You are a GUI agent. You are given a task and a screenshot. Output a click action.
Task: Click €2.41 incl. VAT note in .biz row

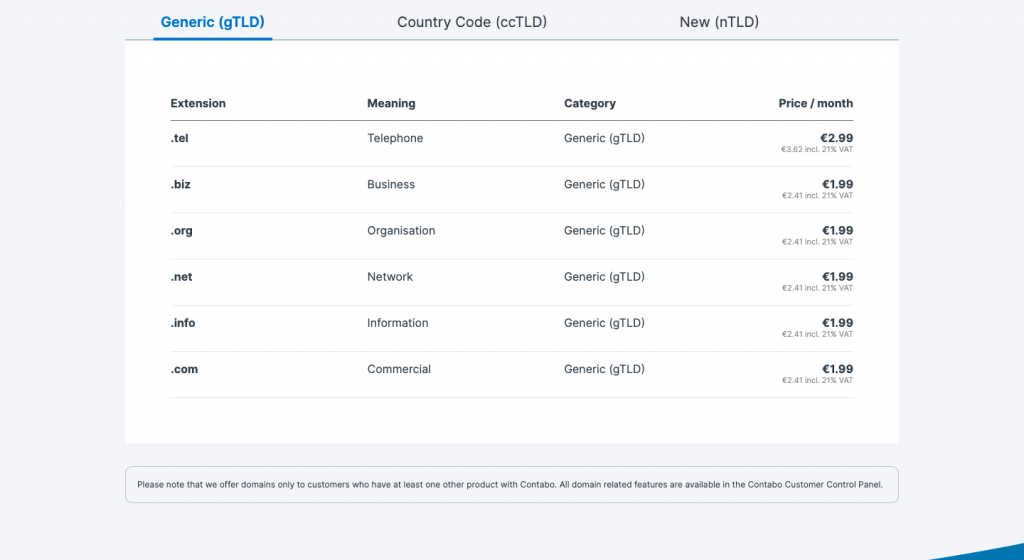pos(818,196)
